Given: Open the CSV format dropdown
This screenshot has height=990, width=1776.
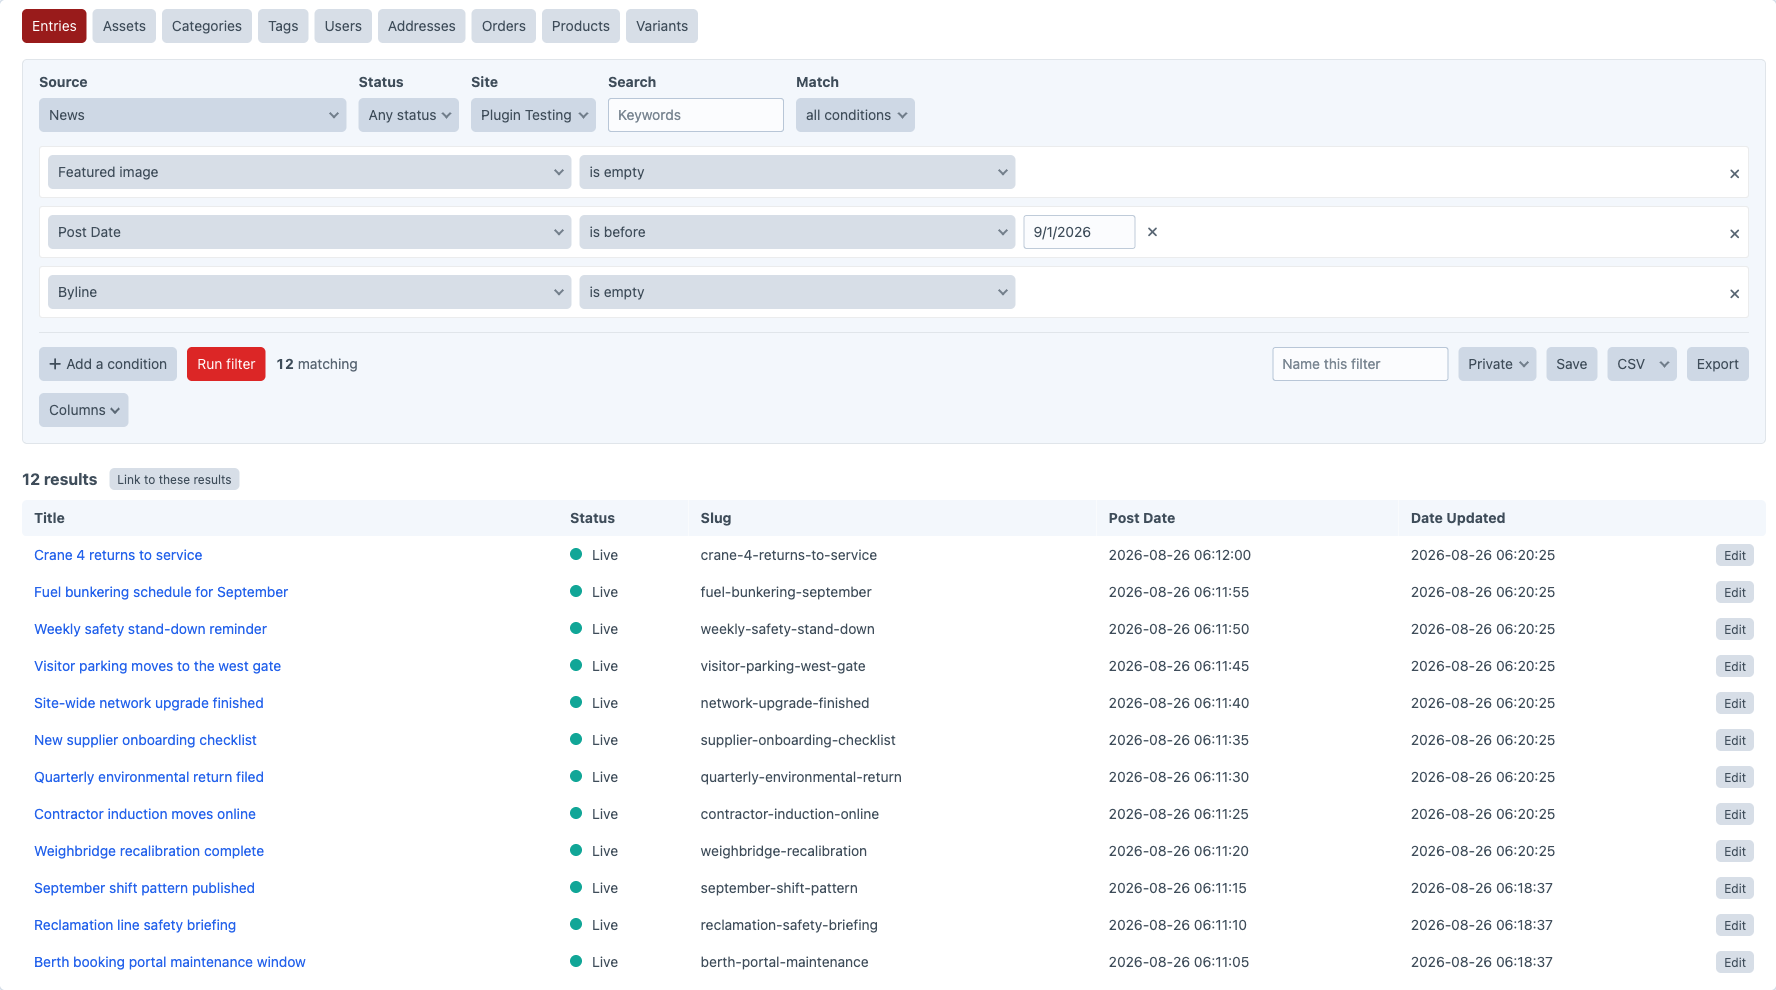Looking at the screenshot, I should point(1642,364).
